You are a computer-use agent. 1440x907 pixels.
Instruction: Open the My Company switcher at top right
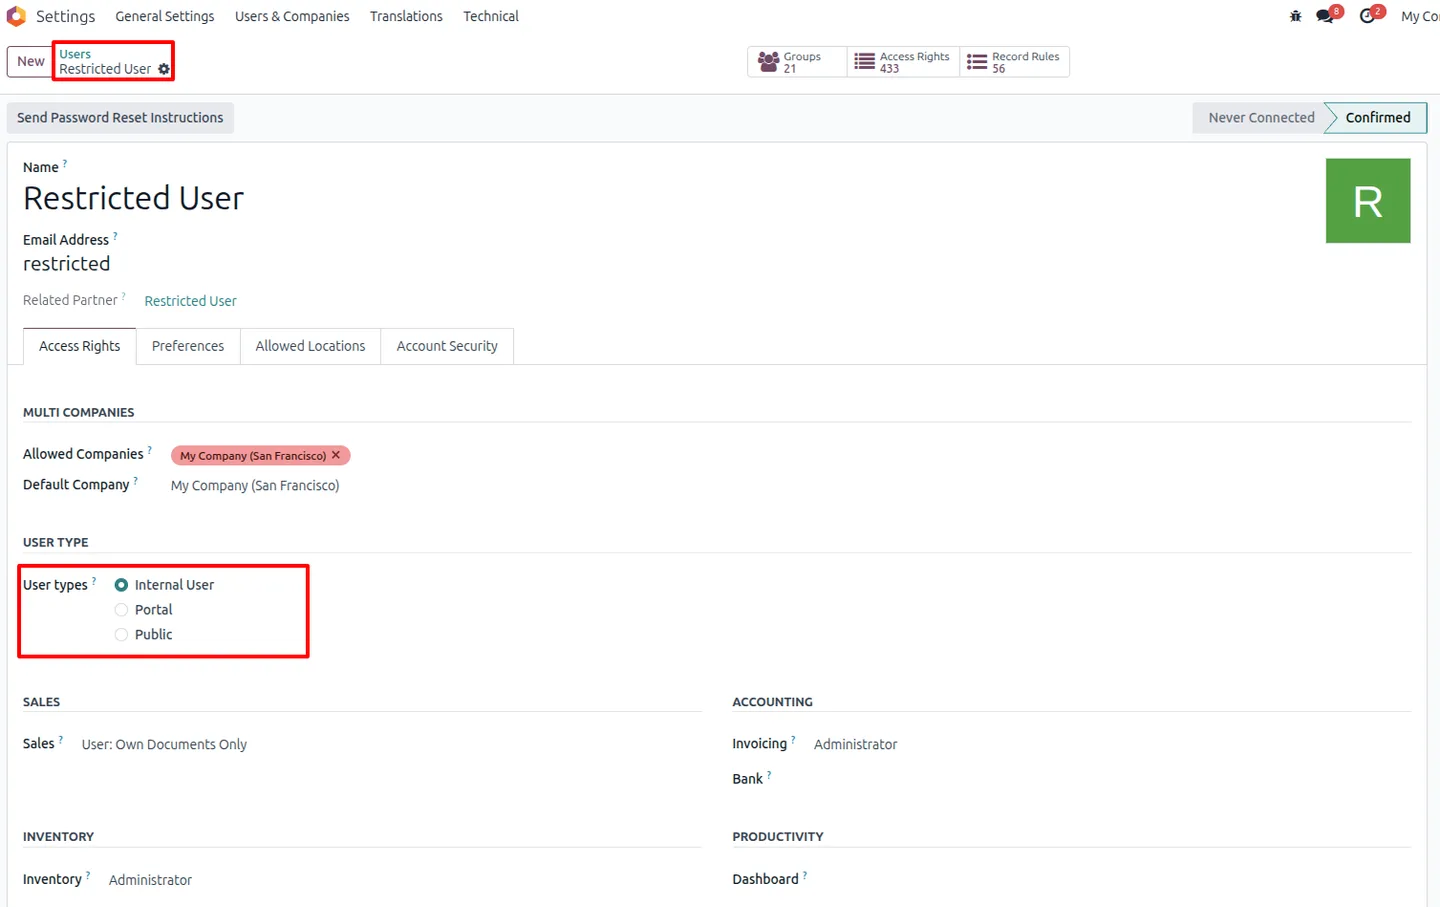[1419, 16]
